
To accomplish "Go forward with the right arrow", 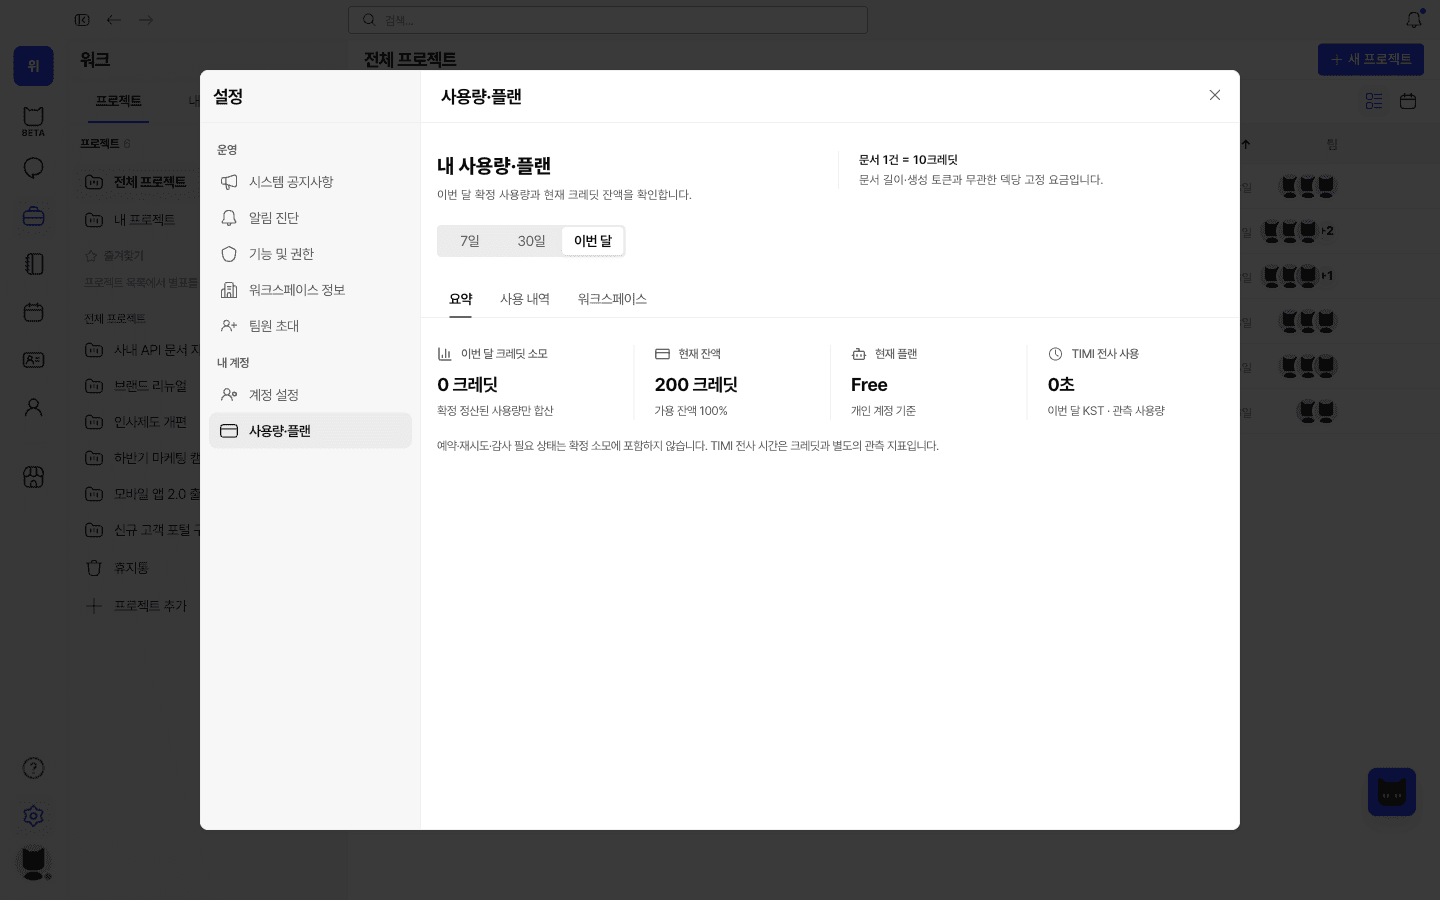I will coord(146,20).
